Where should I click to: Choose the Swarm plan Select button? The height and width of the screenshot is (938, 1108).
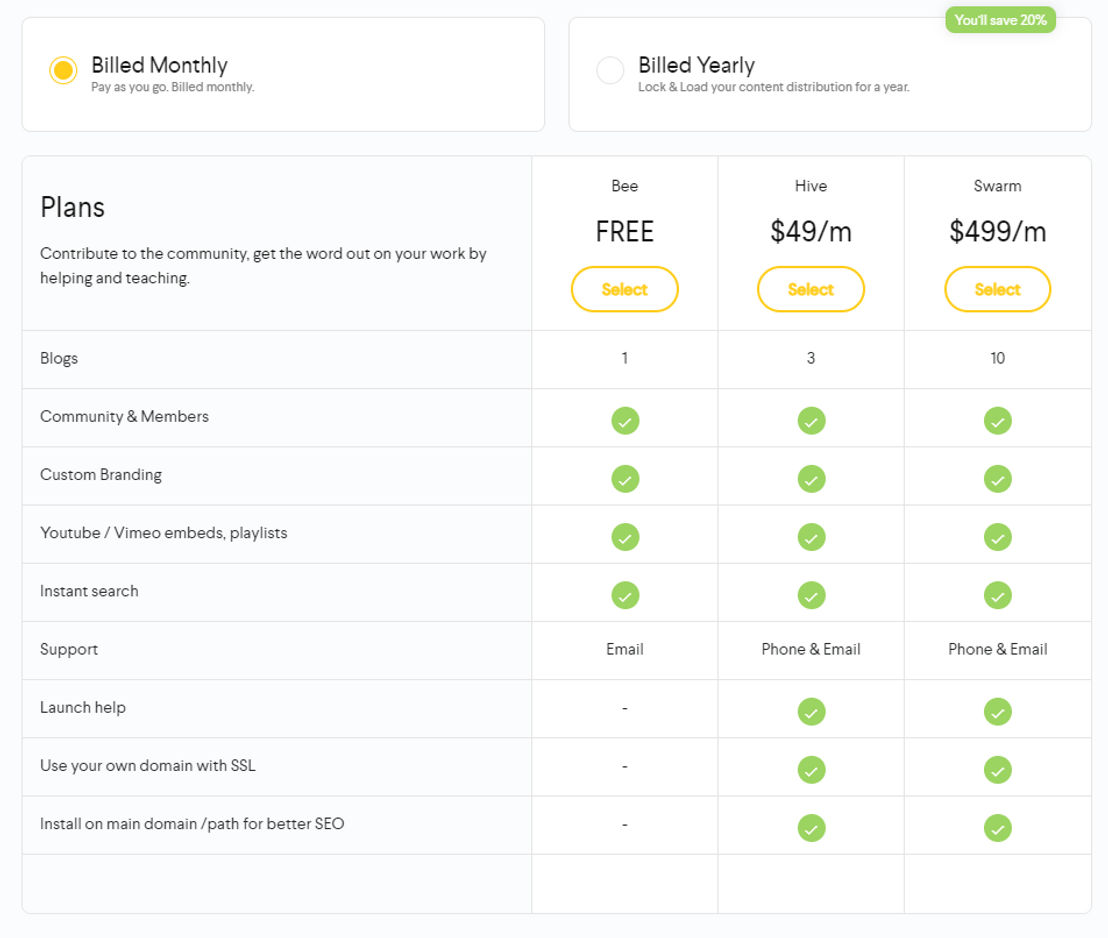click(997, 289)
